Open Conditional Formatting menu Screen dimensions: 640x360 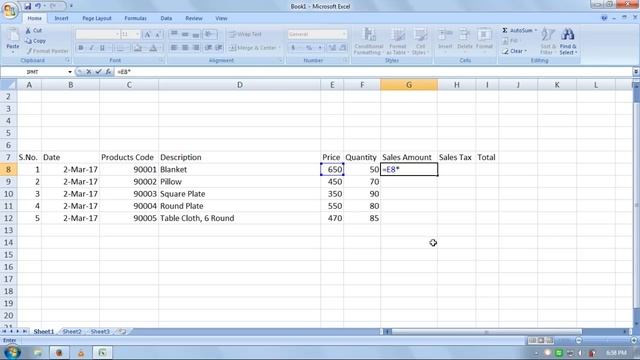click(x=369, y=41)
